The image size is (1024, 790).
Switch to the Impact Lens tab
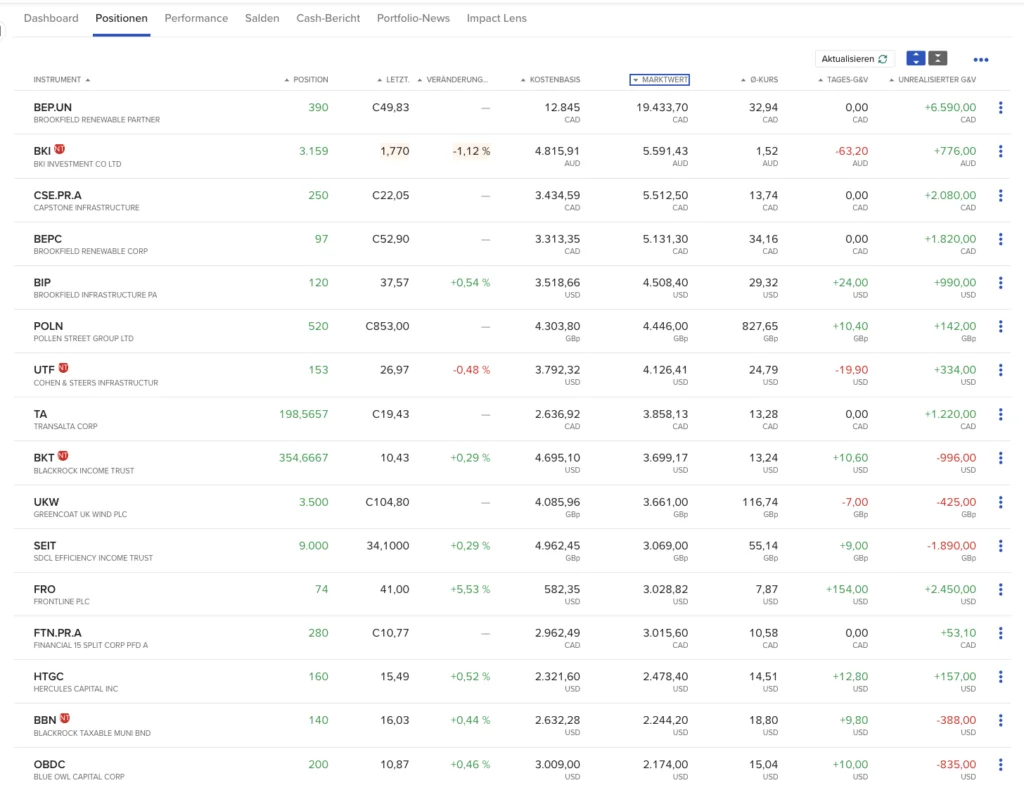[496, 18]
